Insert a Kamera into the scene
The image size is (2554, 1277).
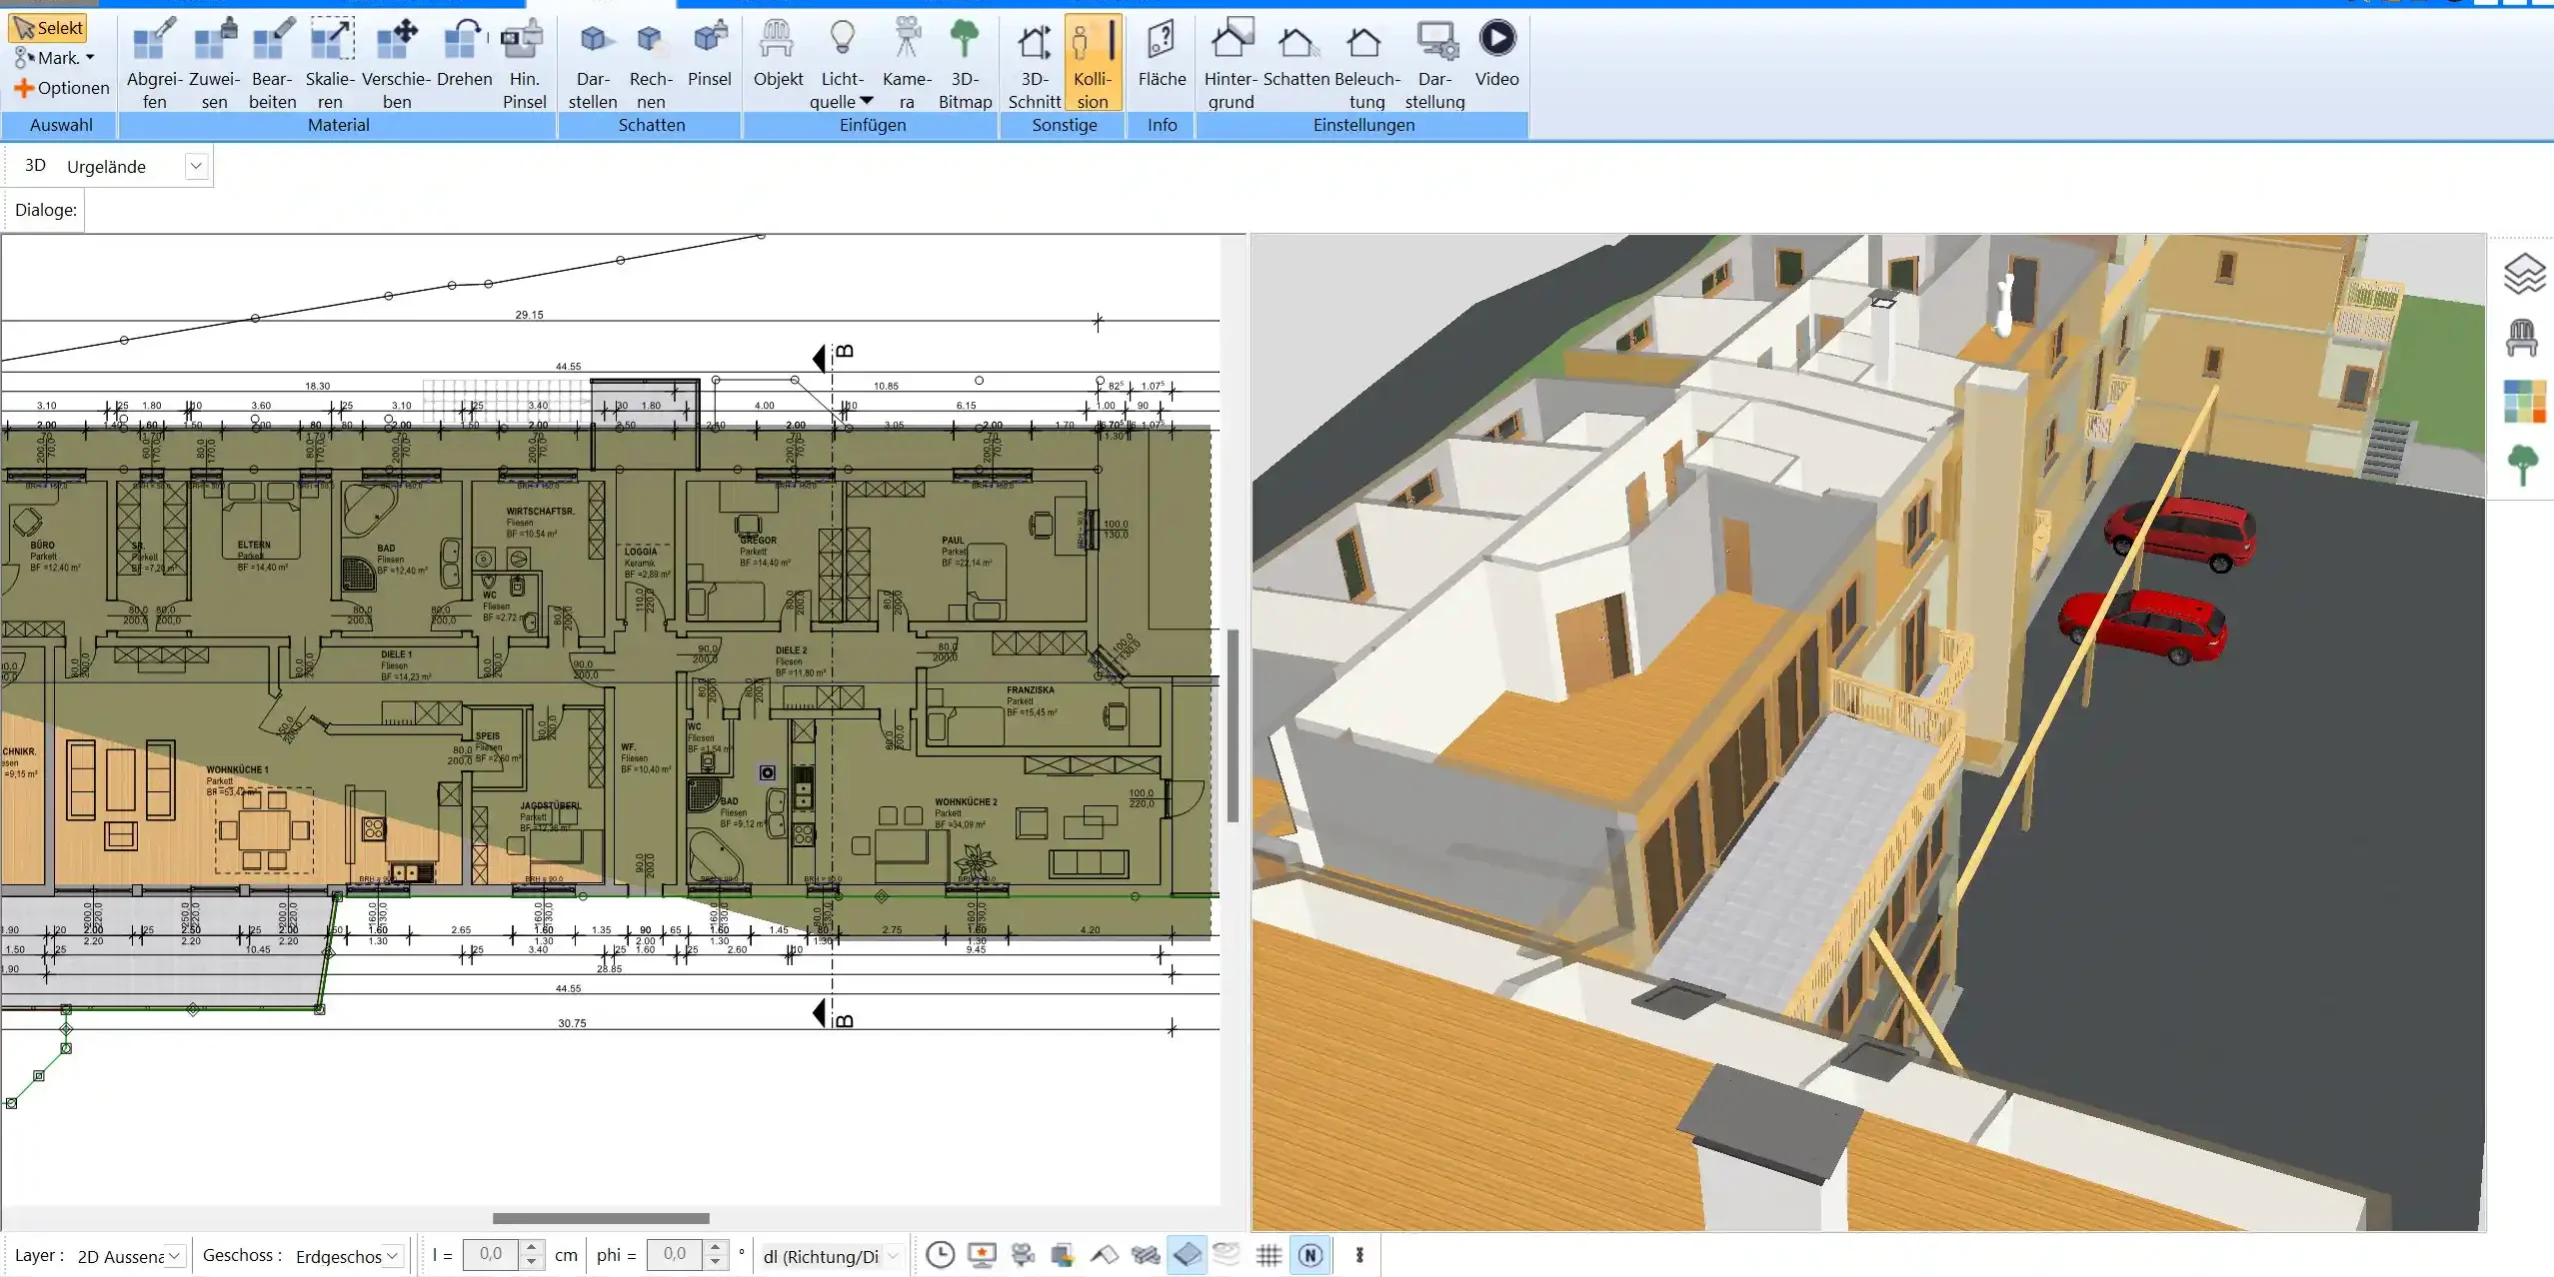(905, 62)
